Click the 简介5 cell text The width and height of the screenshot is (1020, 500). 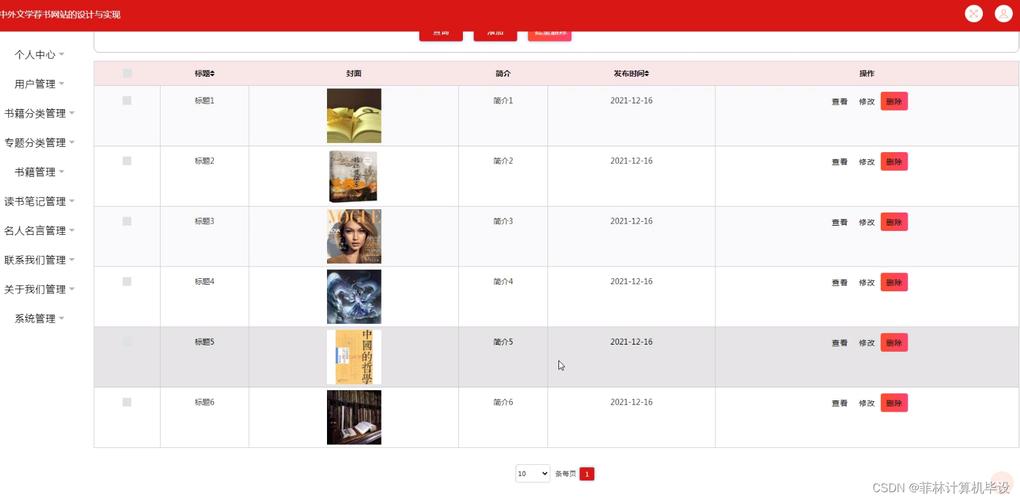click(x=503, y=342)
